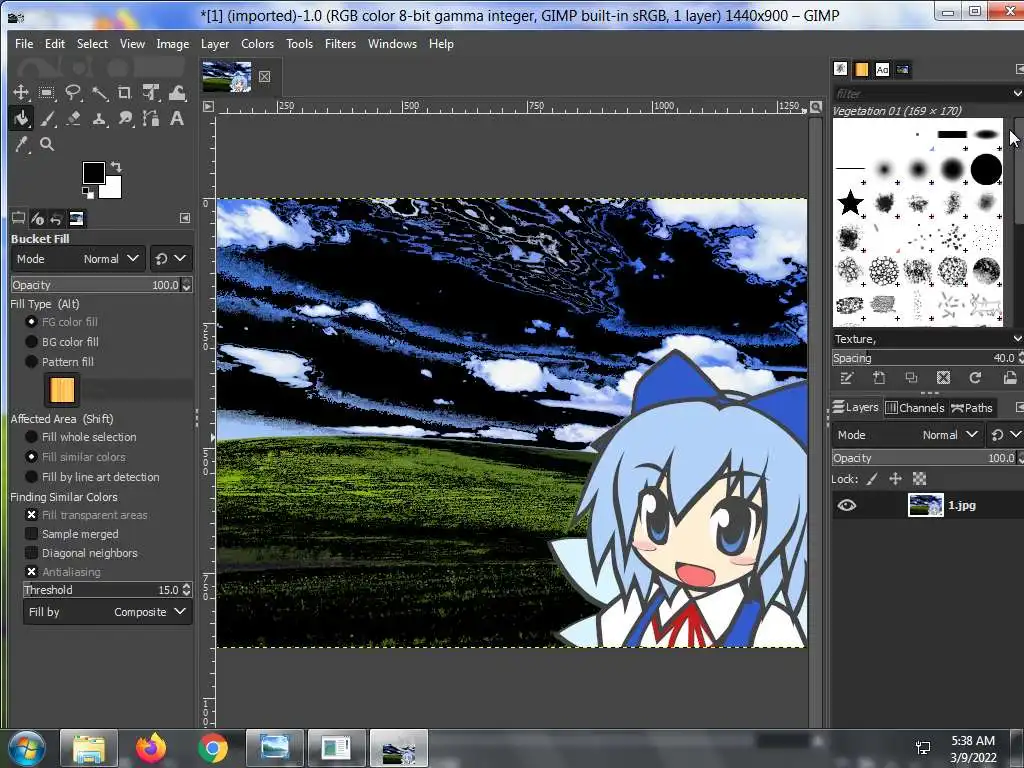
Task: Select the Smudge tool
Action: coord(125,118)
